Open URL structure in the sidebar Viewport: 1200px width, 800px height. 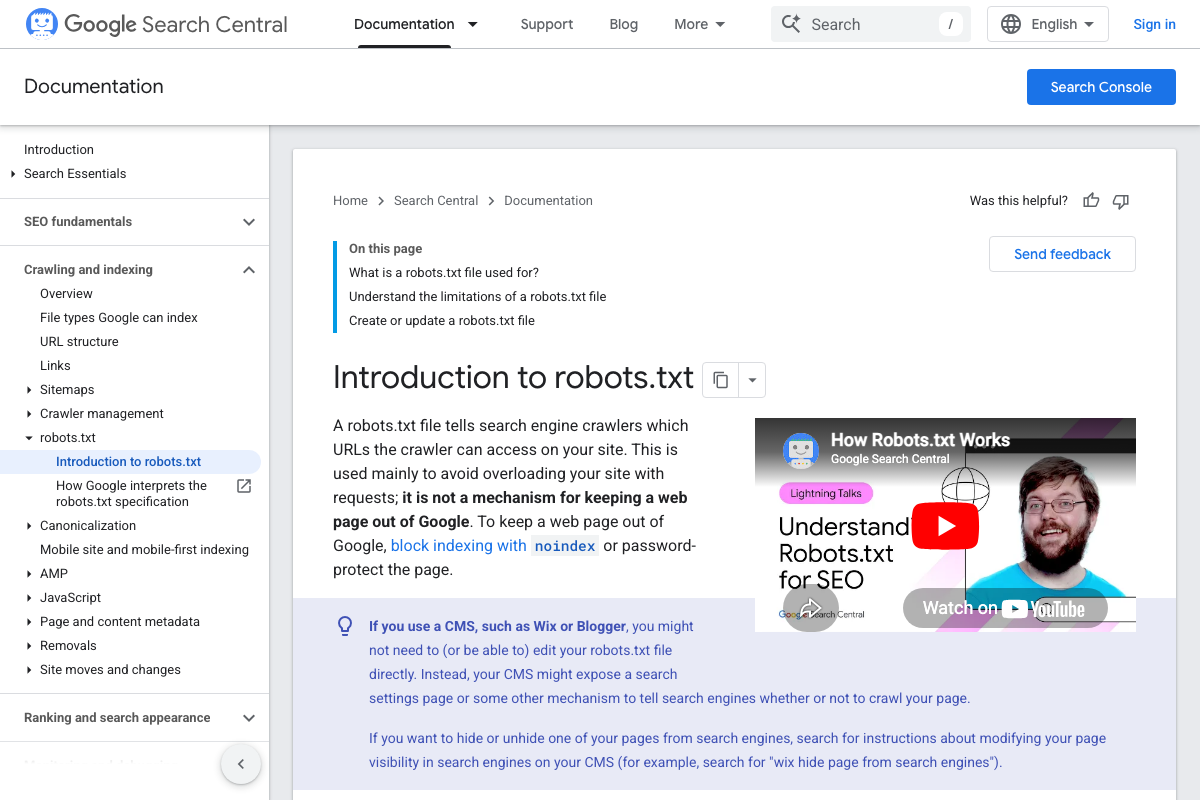79,342
